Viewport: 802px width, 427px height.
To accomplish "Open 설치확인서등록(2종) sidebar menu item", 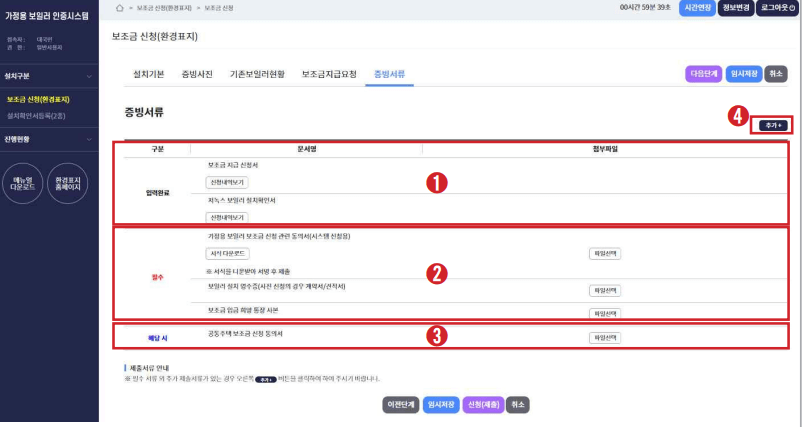I will point(36,116).
